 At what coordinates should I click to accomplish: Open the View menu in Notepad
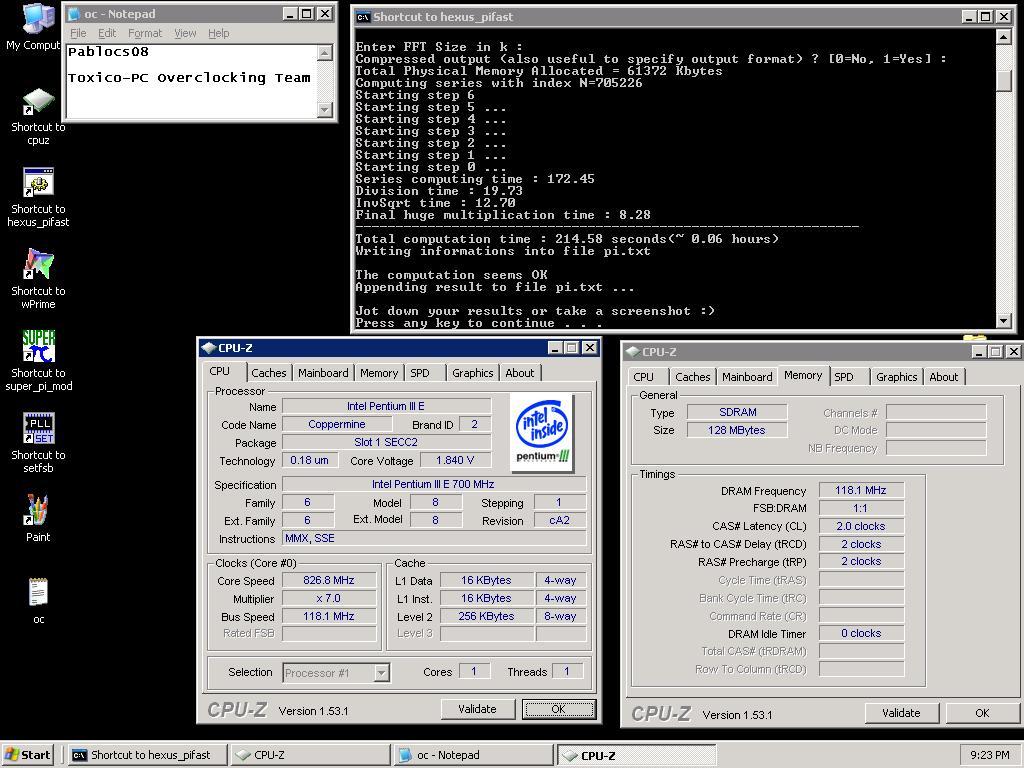point(185,33)
